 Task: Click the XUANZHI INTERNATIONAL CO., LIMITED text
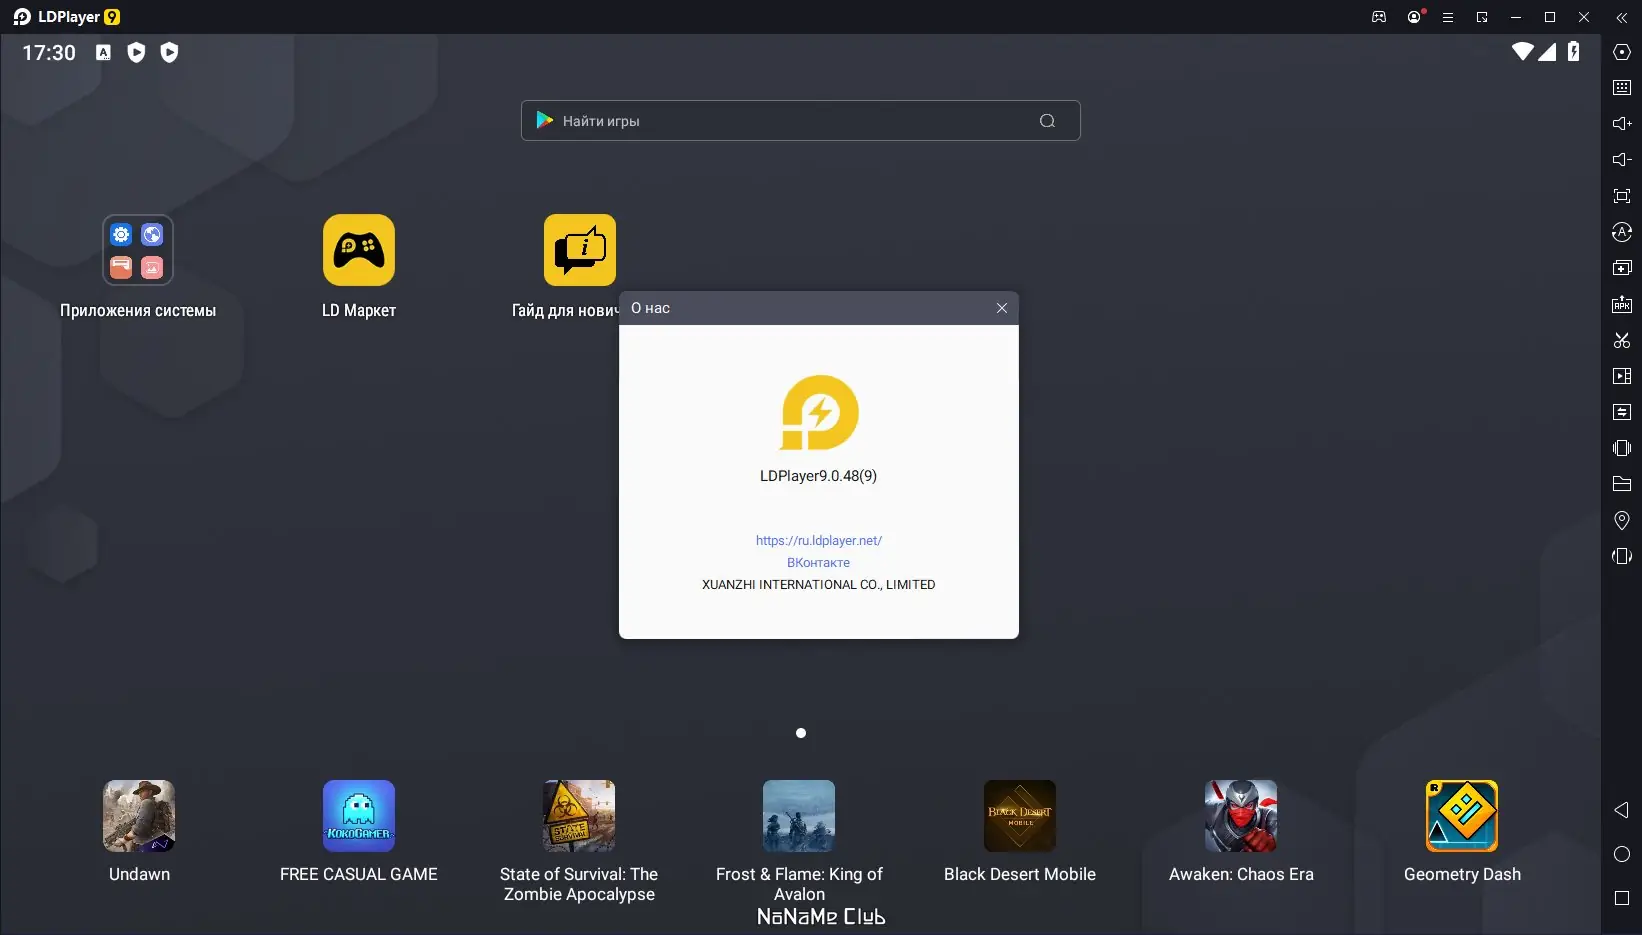819,585
